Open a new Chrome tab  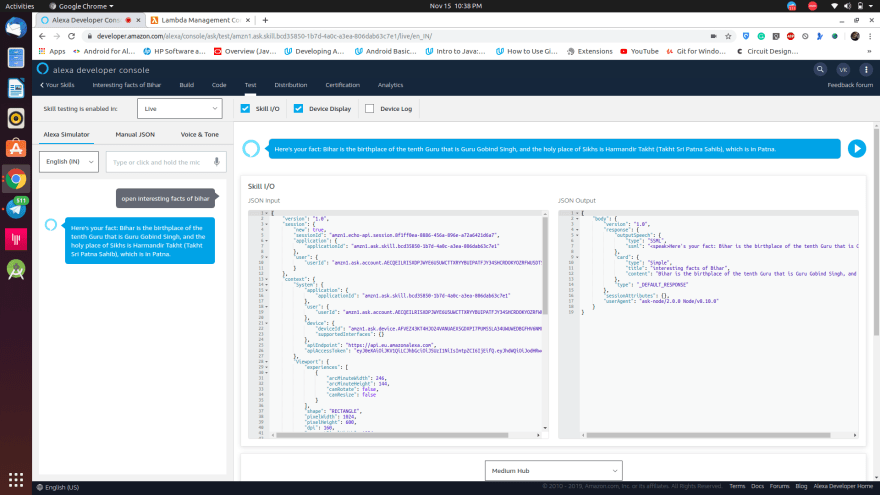pyautogui.click(x=265, y=20)
